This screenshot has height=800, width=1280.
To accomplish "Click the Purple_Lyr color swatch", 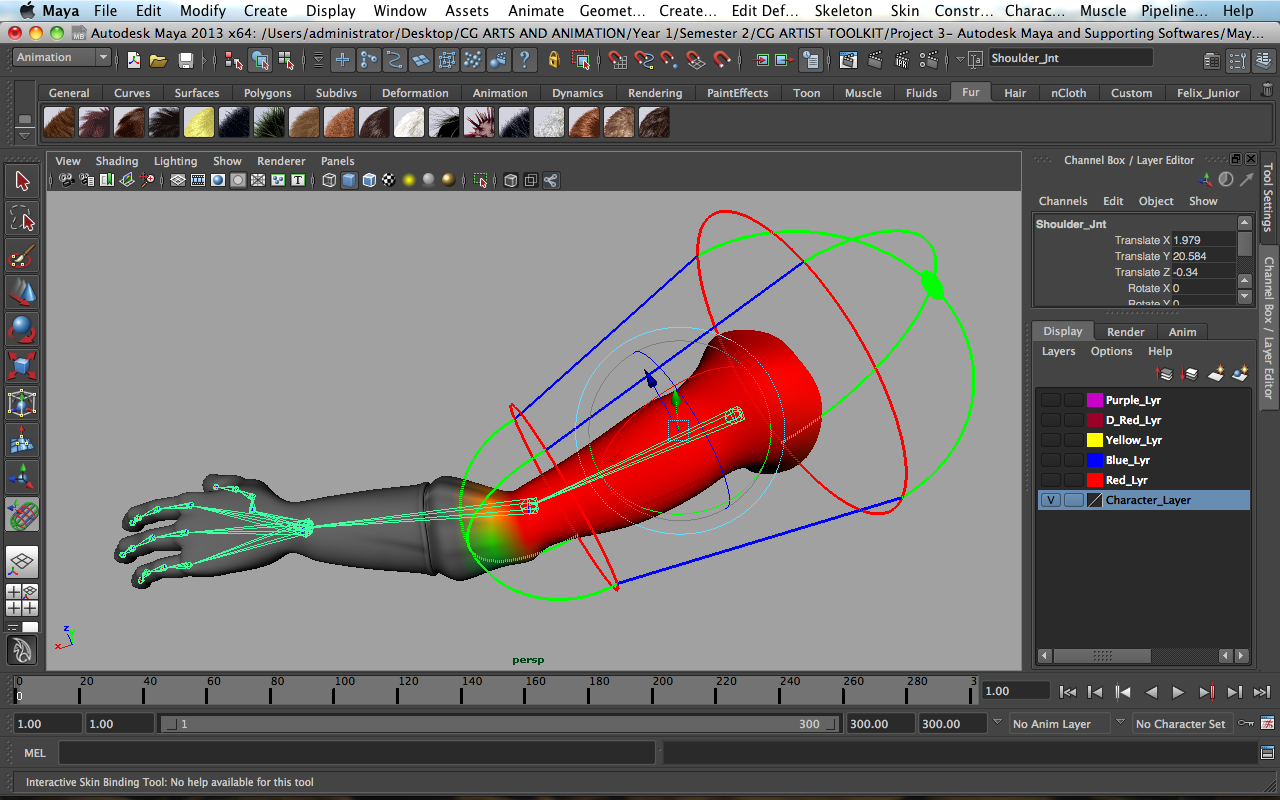I will [x=1095, y=400].
